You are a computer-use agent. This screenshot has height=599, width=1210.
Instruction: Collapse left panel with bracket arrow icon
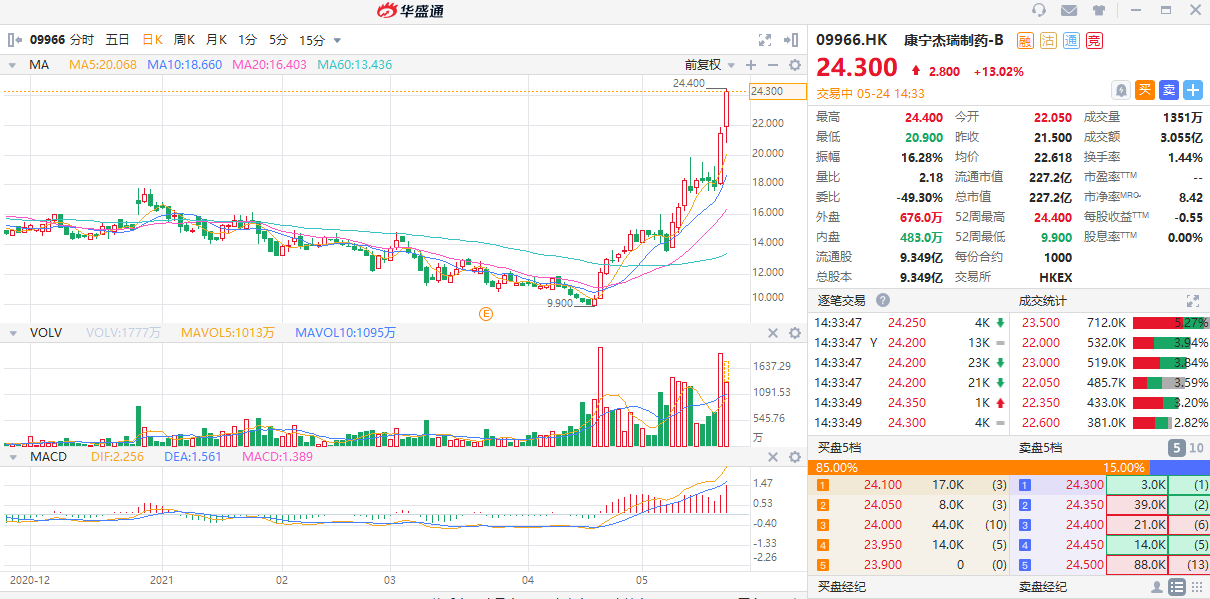(13, 40)
